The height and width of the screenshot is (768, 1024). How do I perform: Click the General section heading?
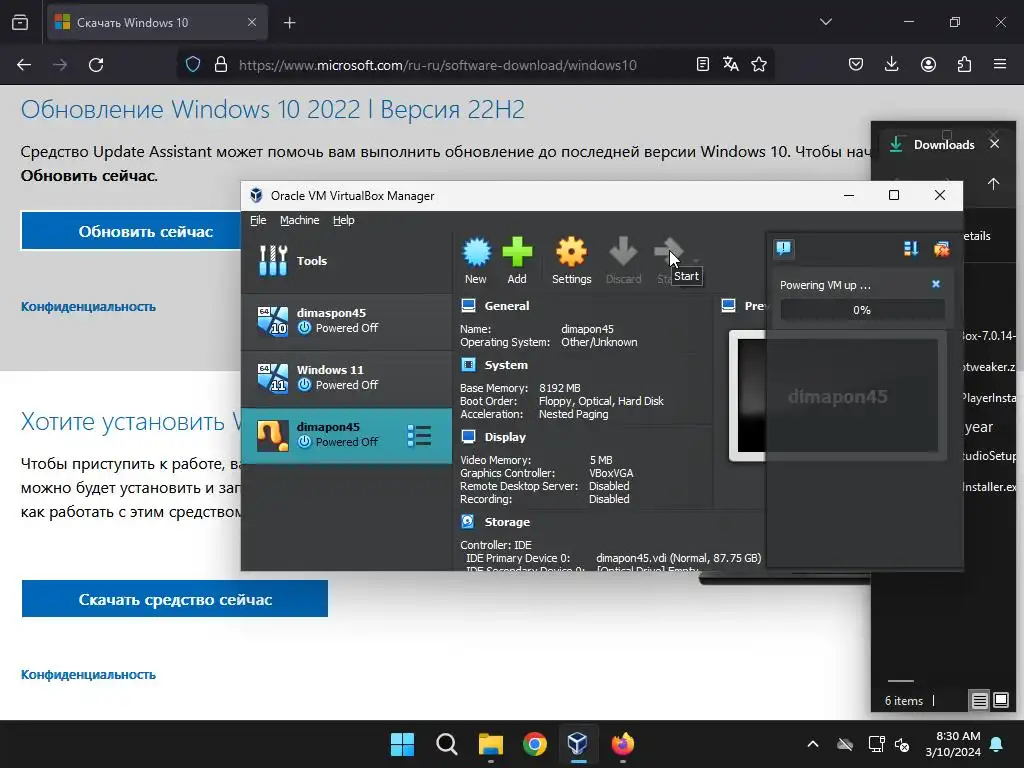506,306
